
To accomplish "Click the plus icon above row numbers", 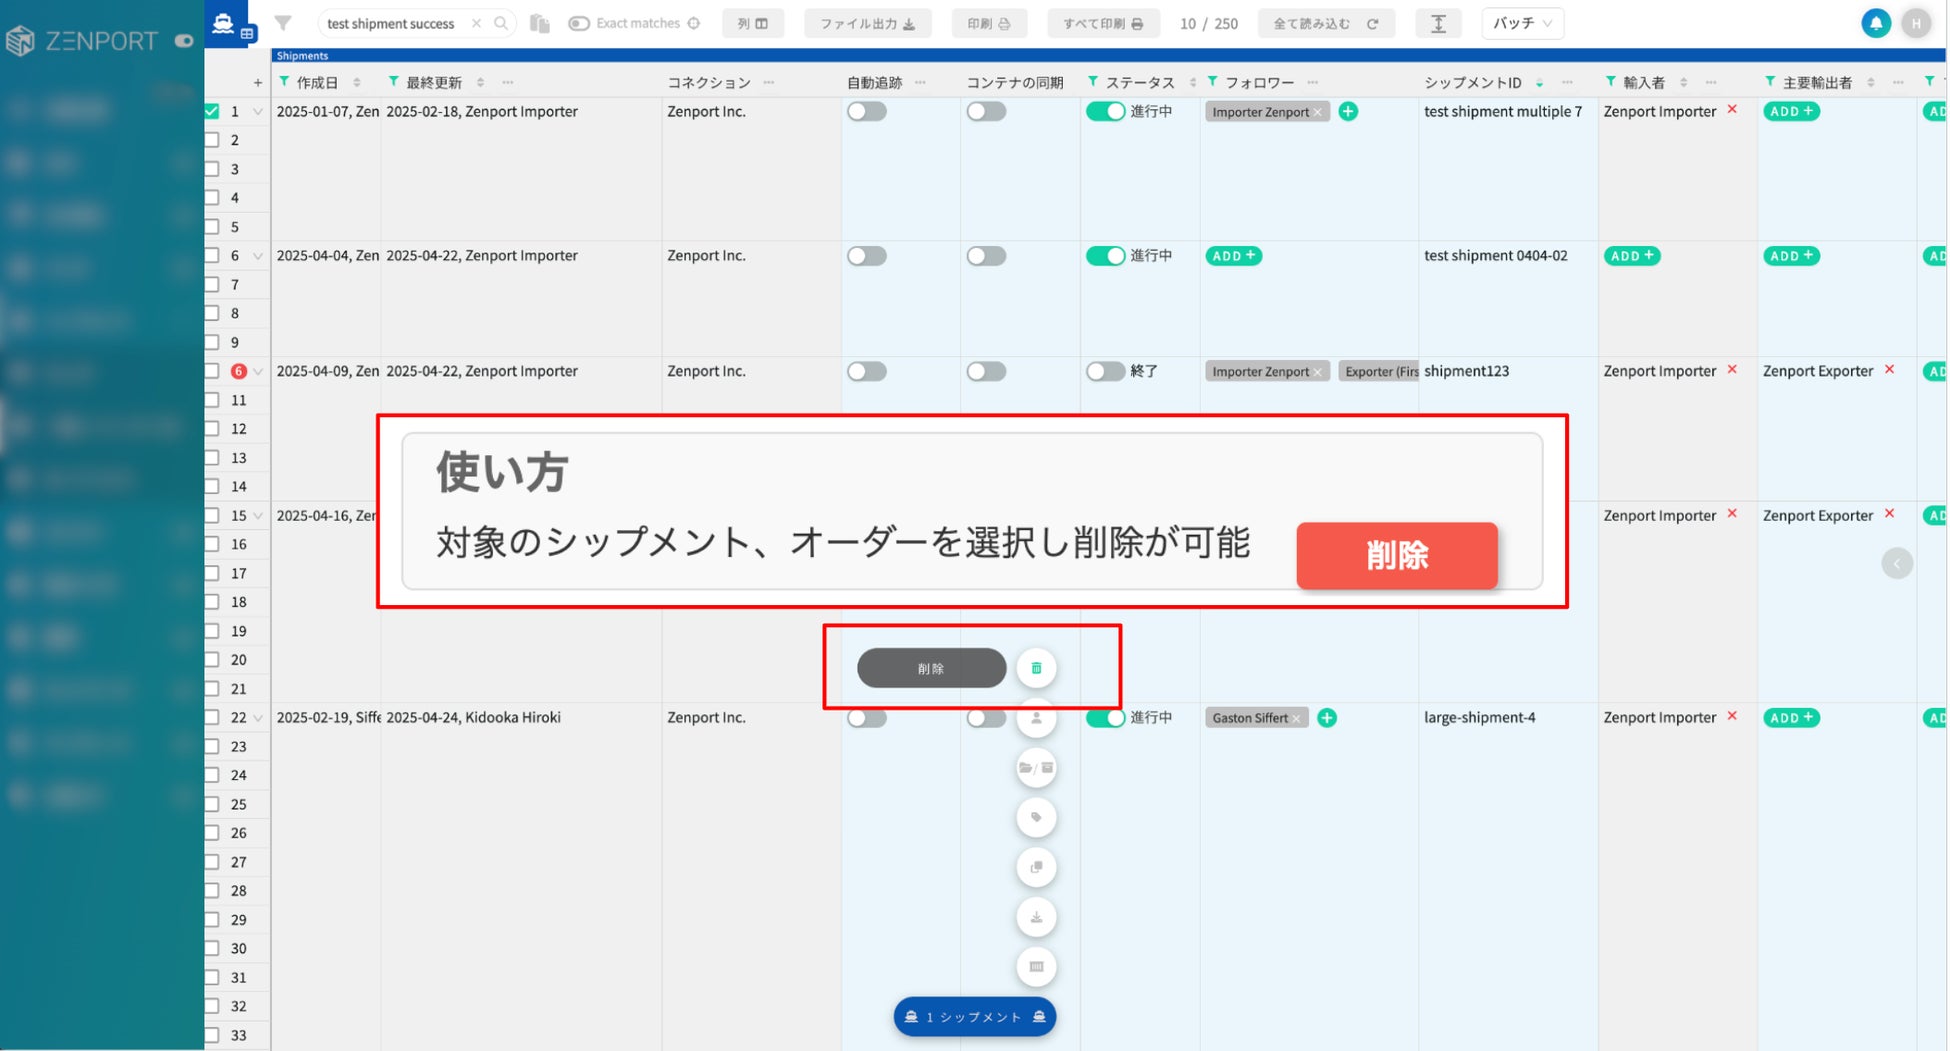I will [257, 83].
